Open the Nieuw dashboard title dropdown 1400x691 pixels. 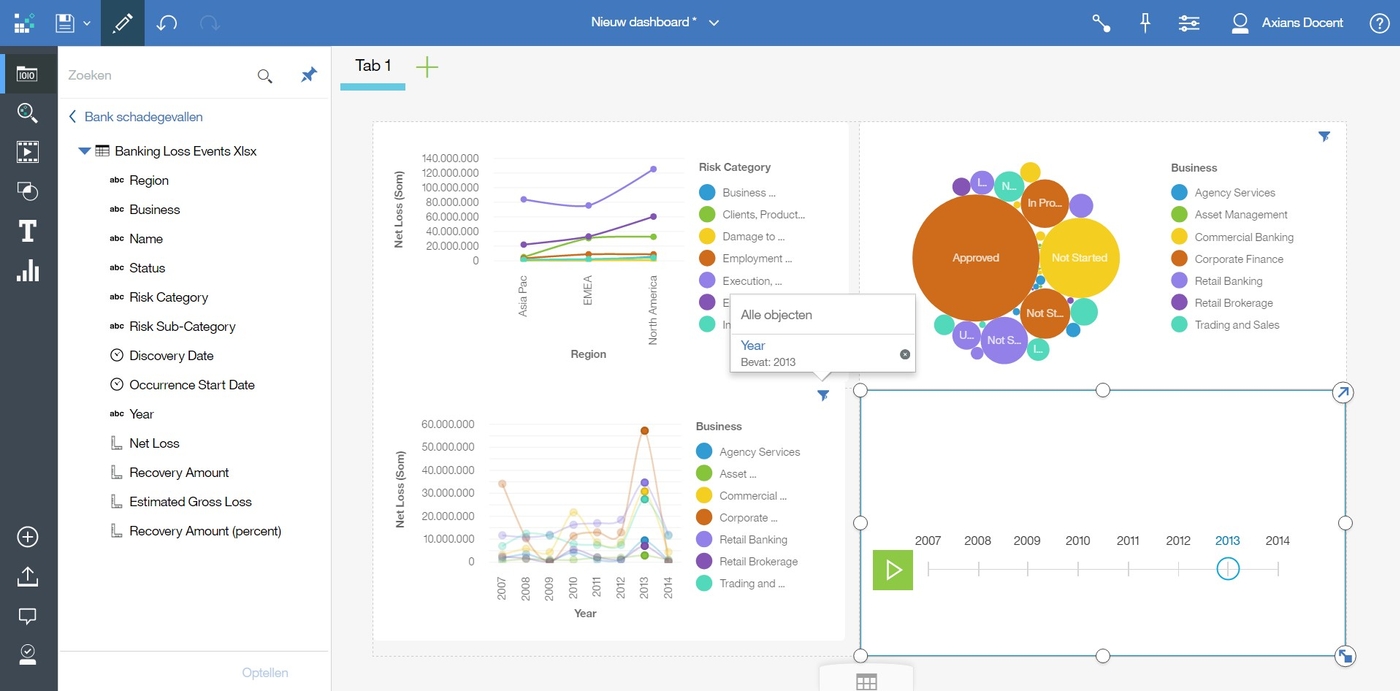[712, 22]
